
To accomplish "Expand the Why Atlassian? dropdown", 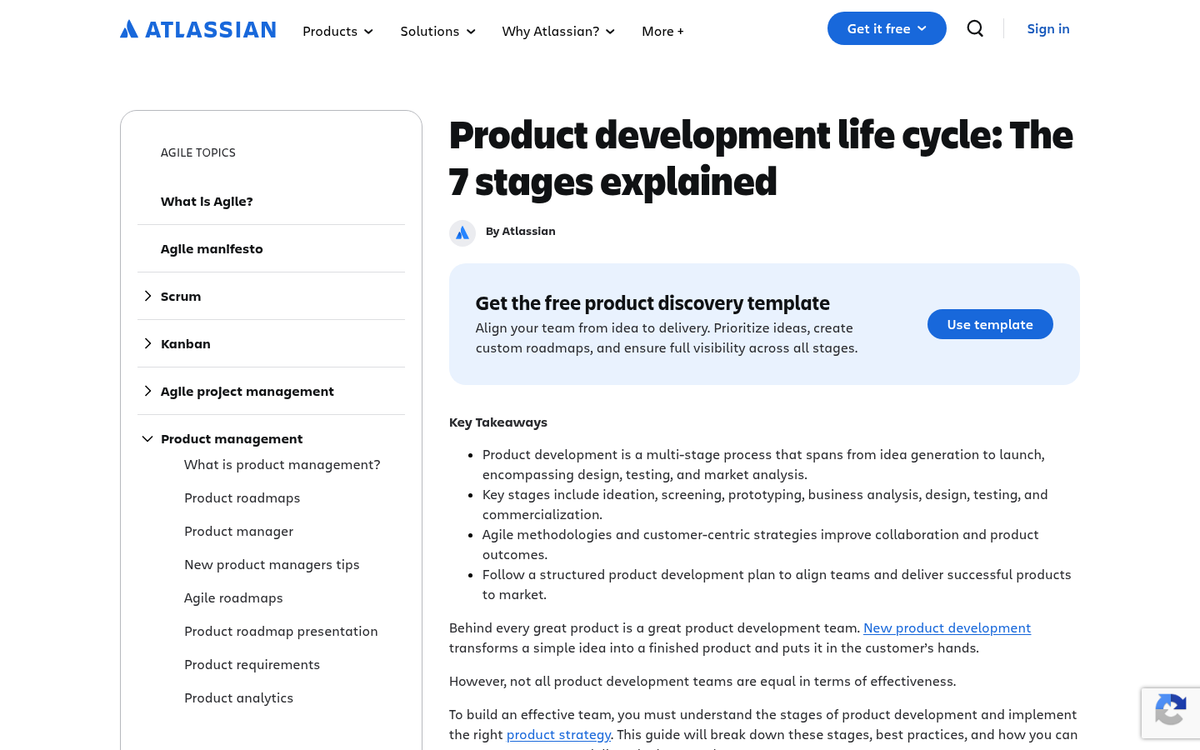I will click(557, 31).
